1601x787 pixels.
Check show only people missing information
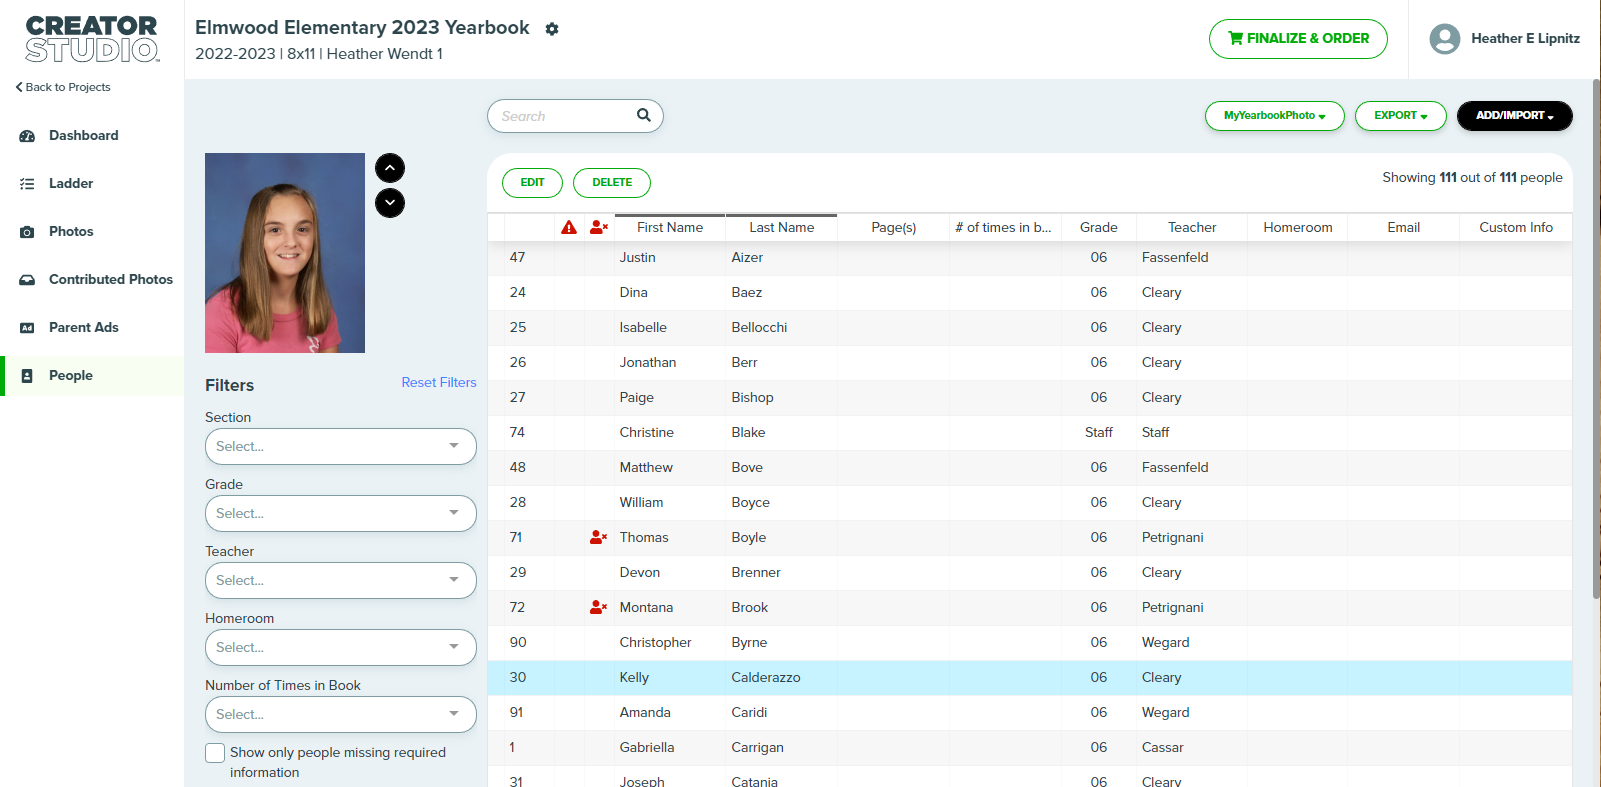[x=215, y=753]
